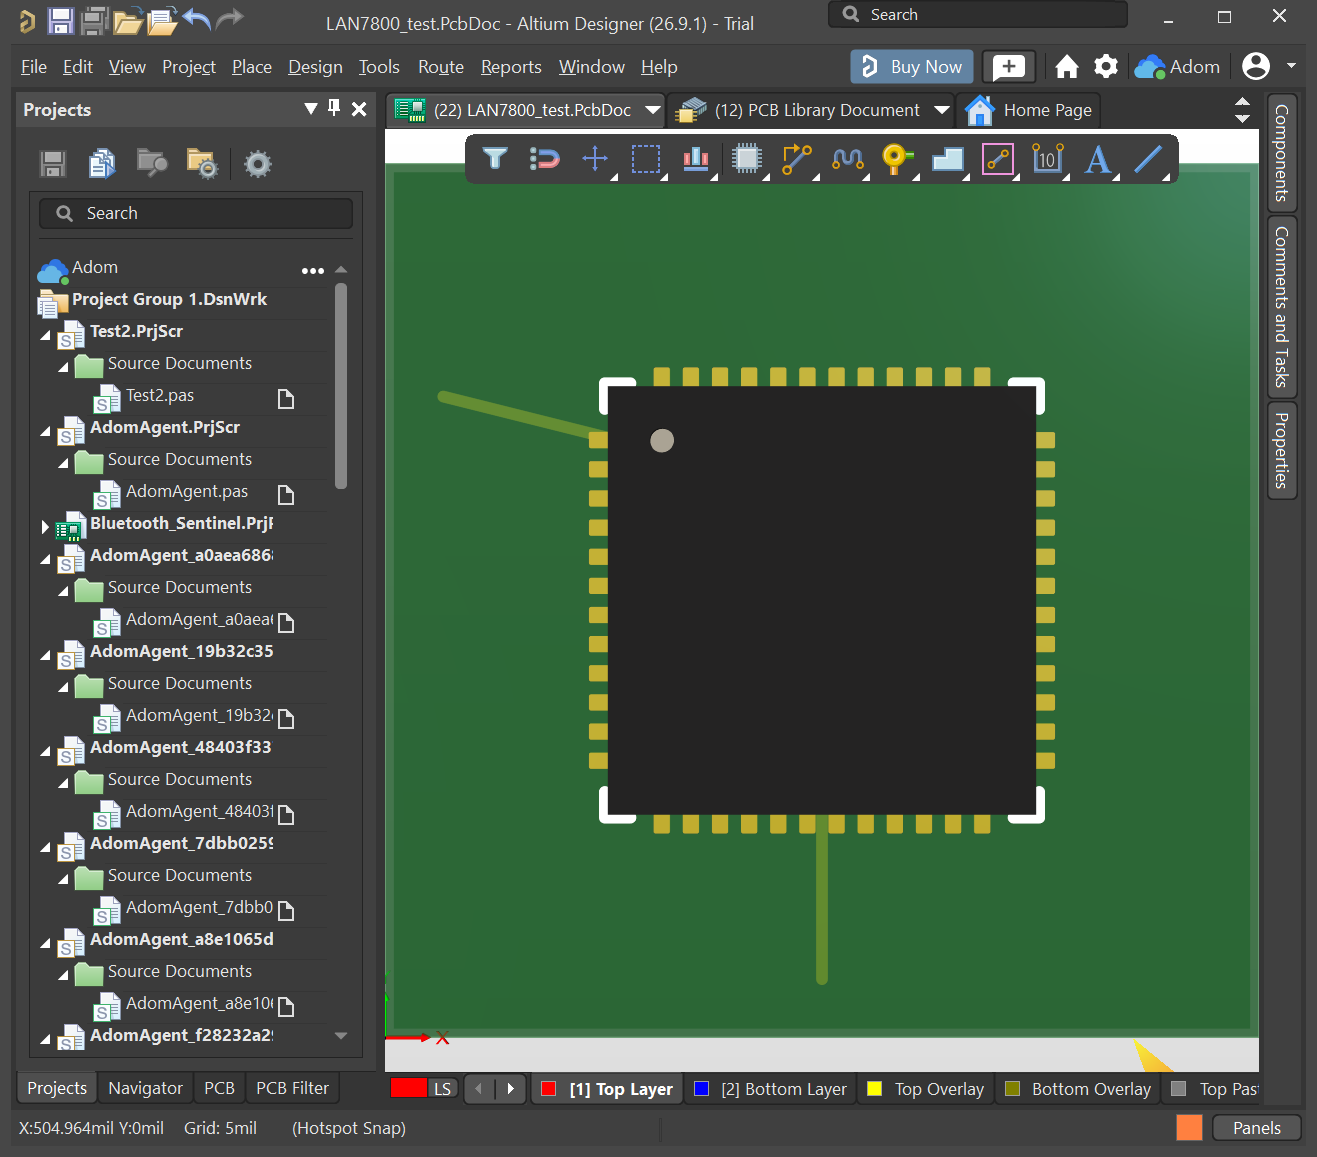The height and width of the screenshot is (1157, 1317).
Task: Open LAN7800_test.PcbDoc tab dropdown arrow
Action: pos(653,110)
